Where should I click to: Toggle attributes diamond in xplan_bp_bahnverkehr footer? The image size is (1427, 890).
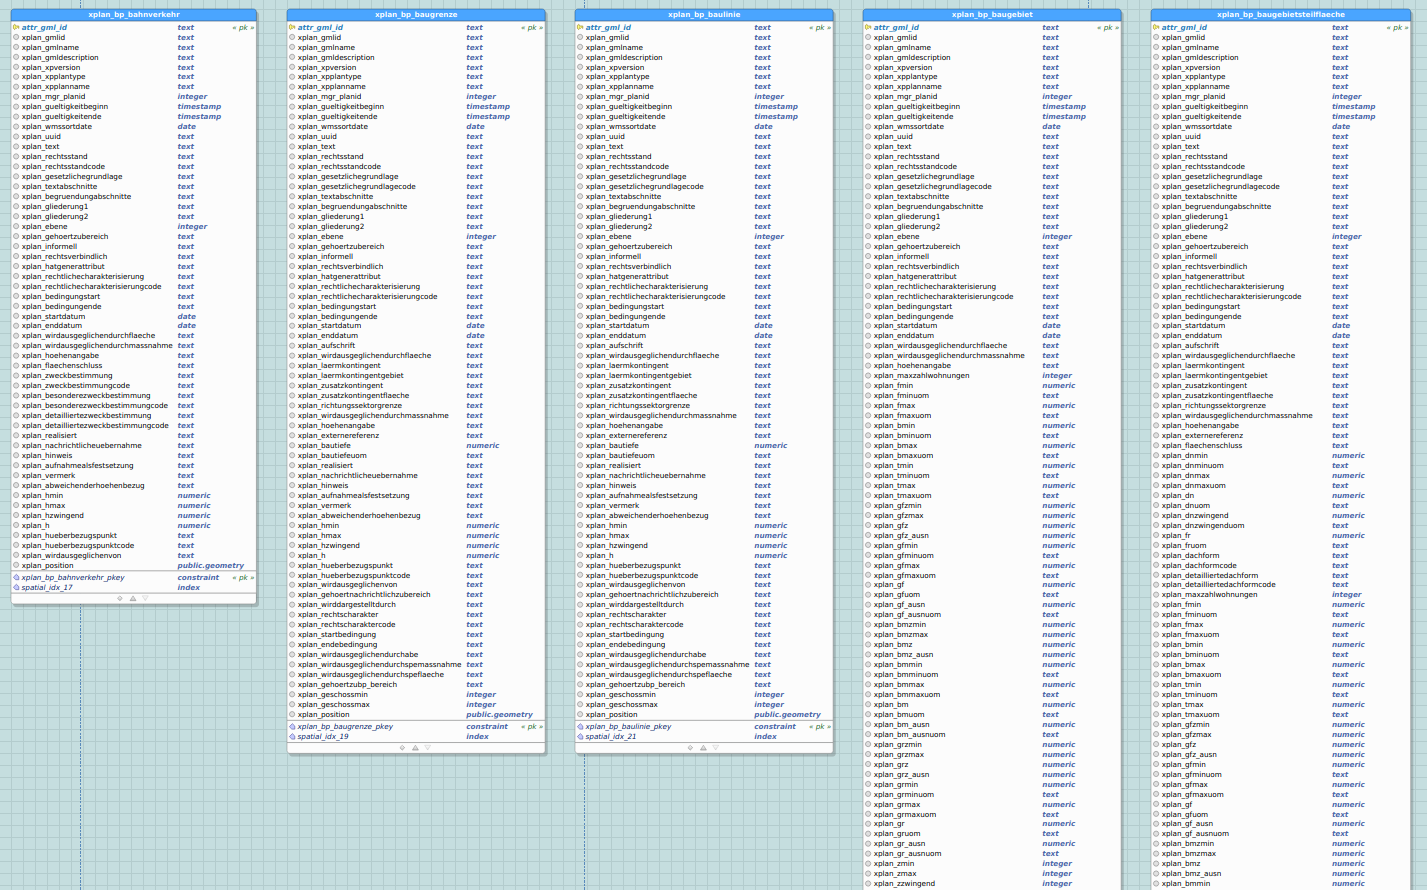(120, 599)
